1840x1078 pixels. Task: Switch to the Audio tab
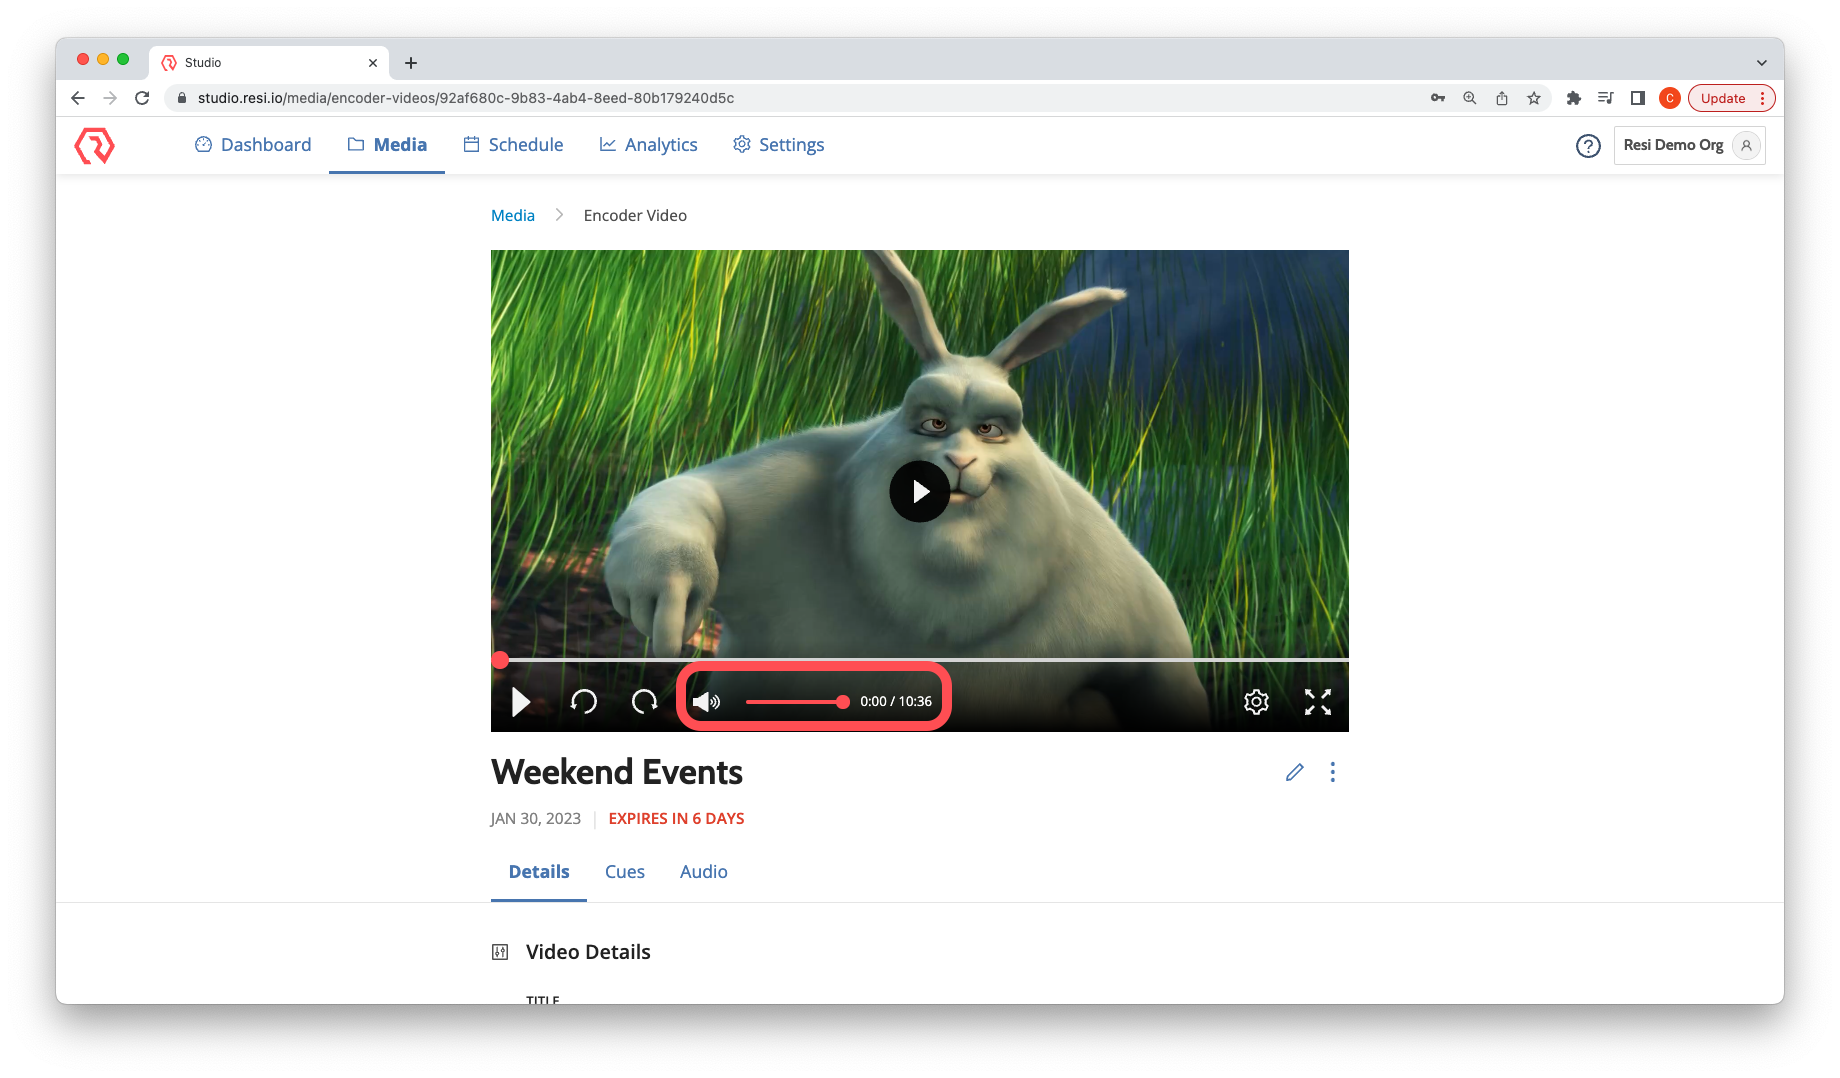pos(703,872)
